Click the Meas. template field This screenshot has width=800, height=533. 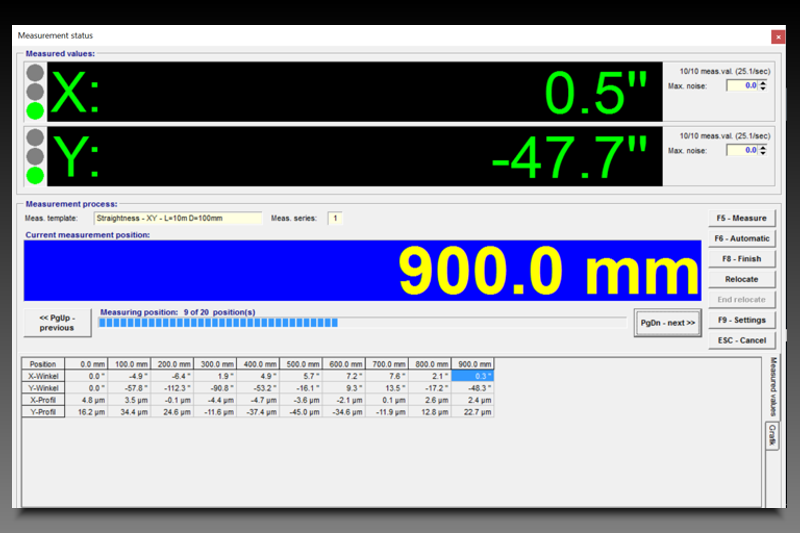pyautogui.click(x=178, y=218)
